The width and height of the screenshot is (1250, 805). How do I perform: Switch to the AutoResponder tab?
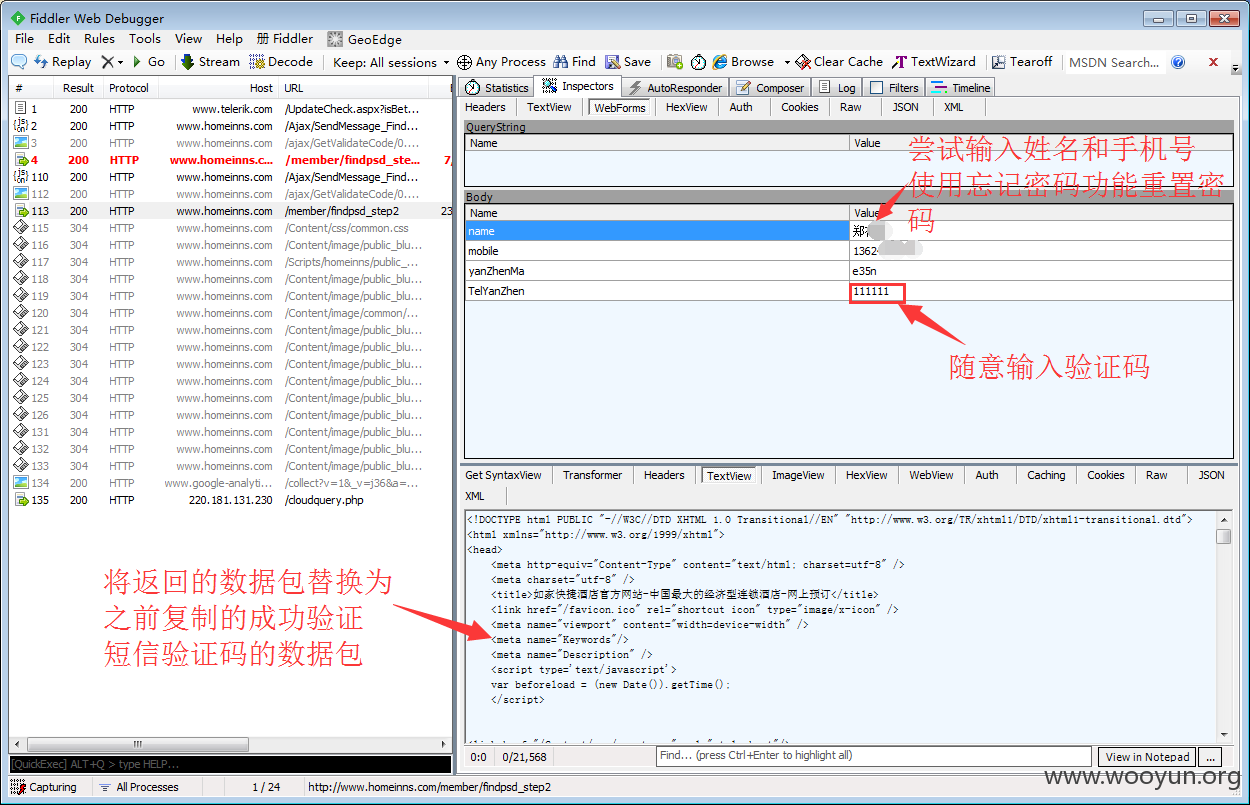point(675,88)
